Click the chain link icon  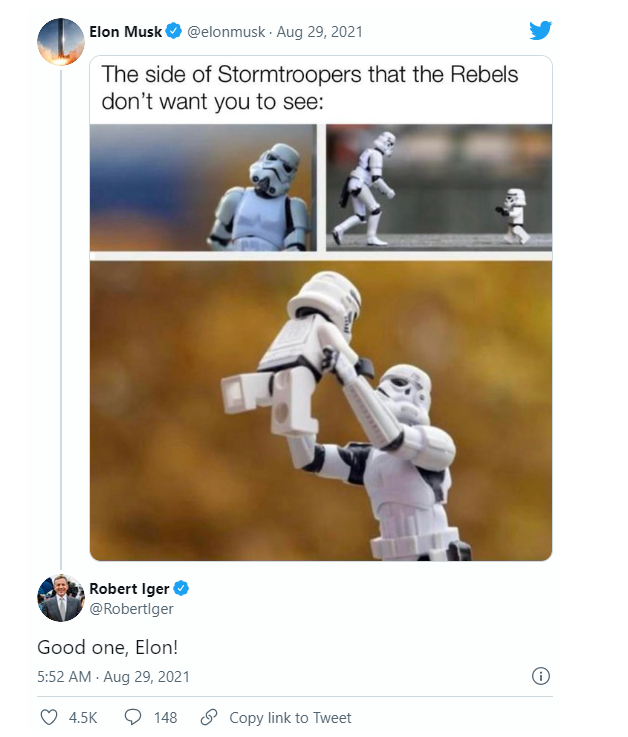209,717
